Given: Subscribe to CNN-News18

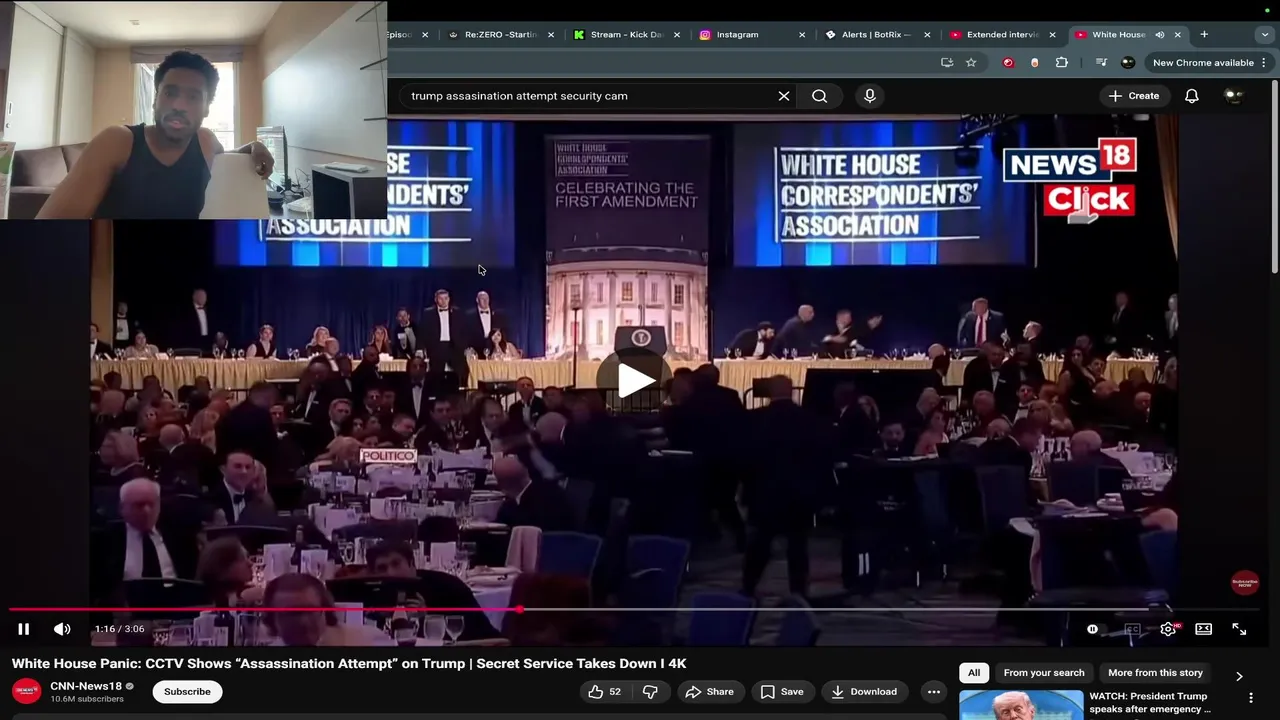Looking at the screenshot, I should tap(187, 692).
